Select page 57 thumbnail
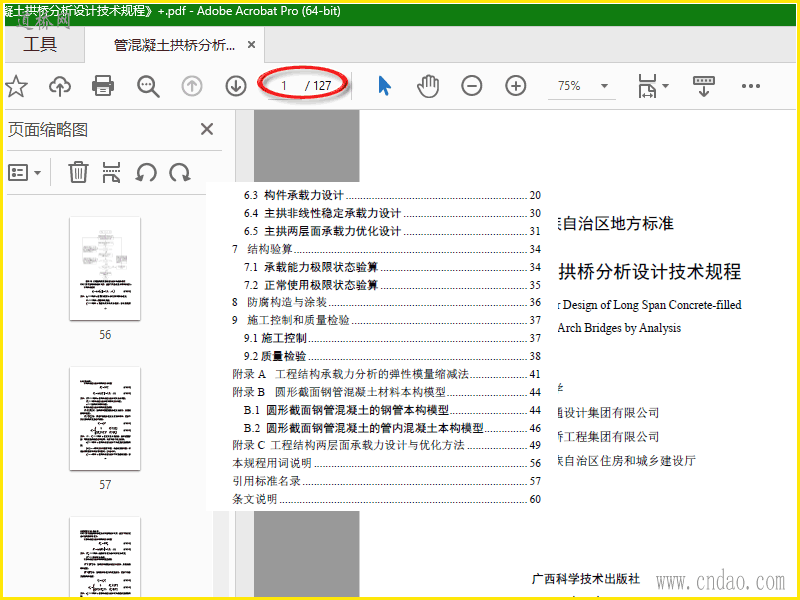This screenshot has width=800, height=600. click(105, 419)
